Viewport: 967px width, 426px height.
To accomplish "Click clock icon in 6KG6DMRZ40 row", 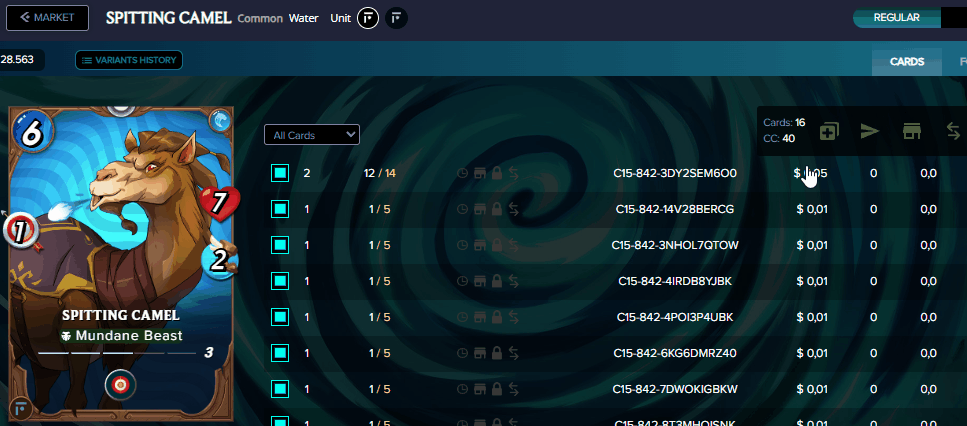I will 463,353.
